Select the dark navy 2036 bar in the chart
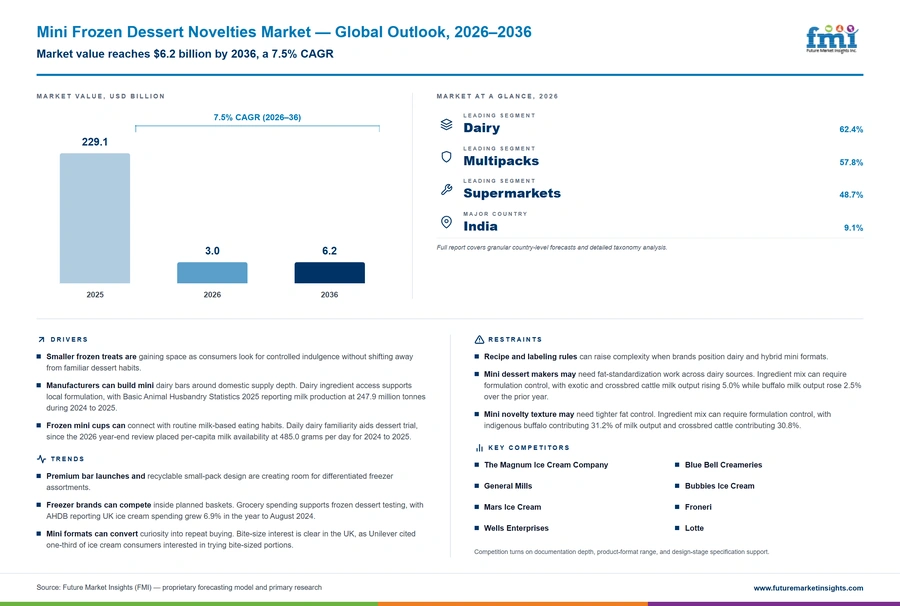 click(x=329, y=273)
